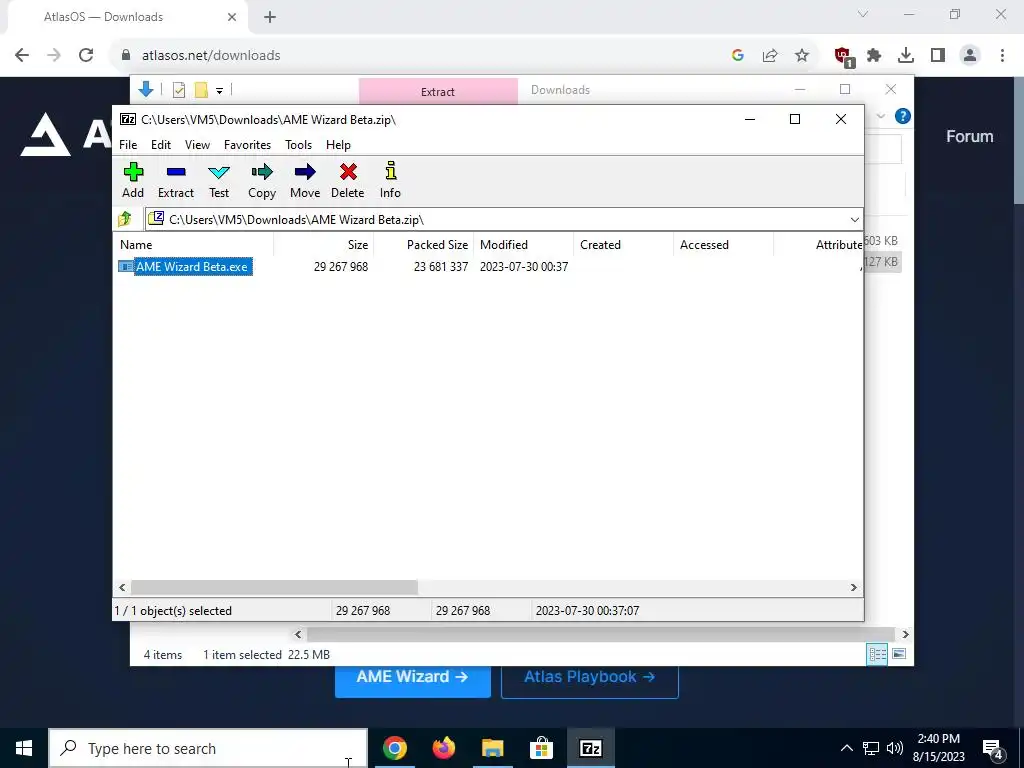Open the Chrome profile avatar
The height and width of the screenshot is (768, 1024).
pos(970,56)
